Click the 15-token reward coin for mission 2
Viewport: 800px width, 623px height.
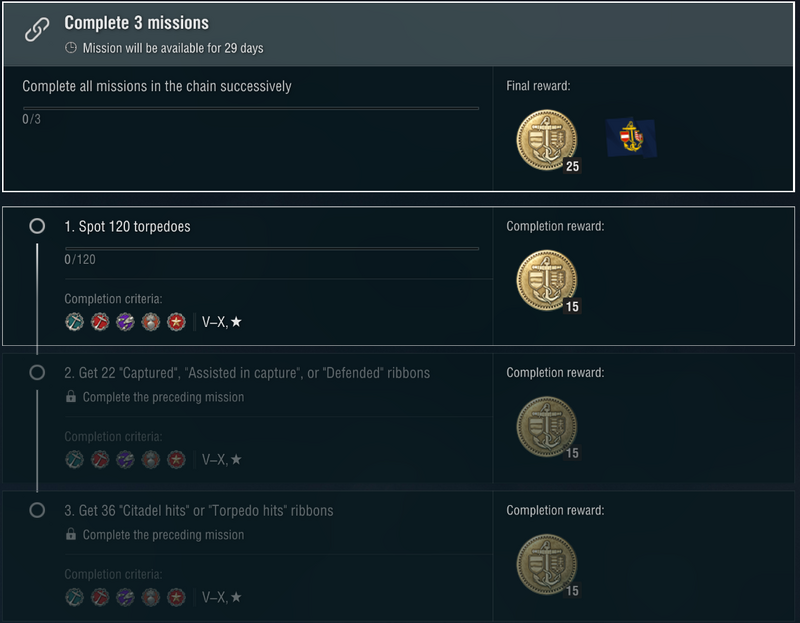(x=546, y=426)
